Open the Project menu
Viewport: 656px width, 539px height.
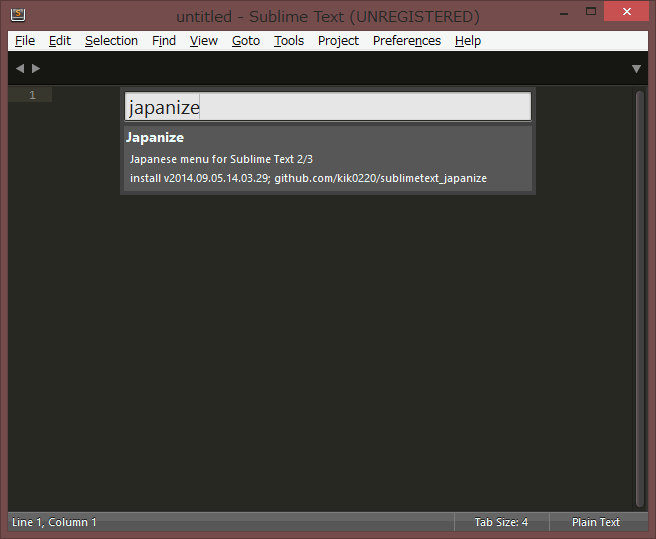pyautogui.click(x=338, y=41)
